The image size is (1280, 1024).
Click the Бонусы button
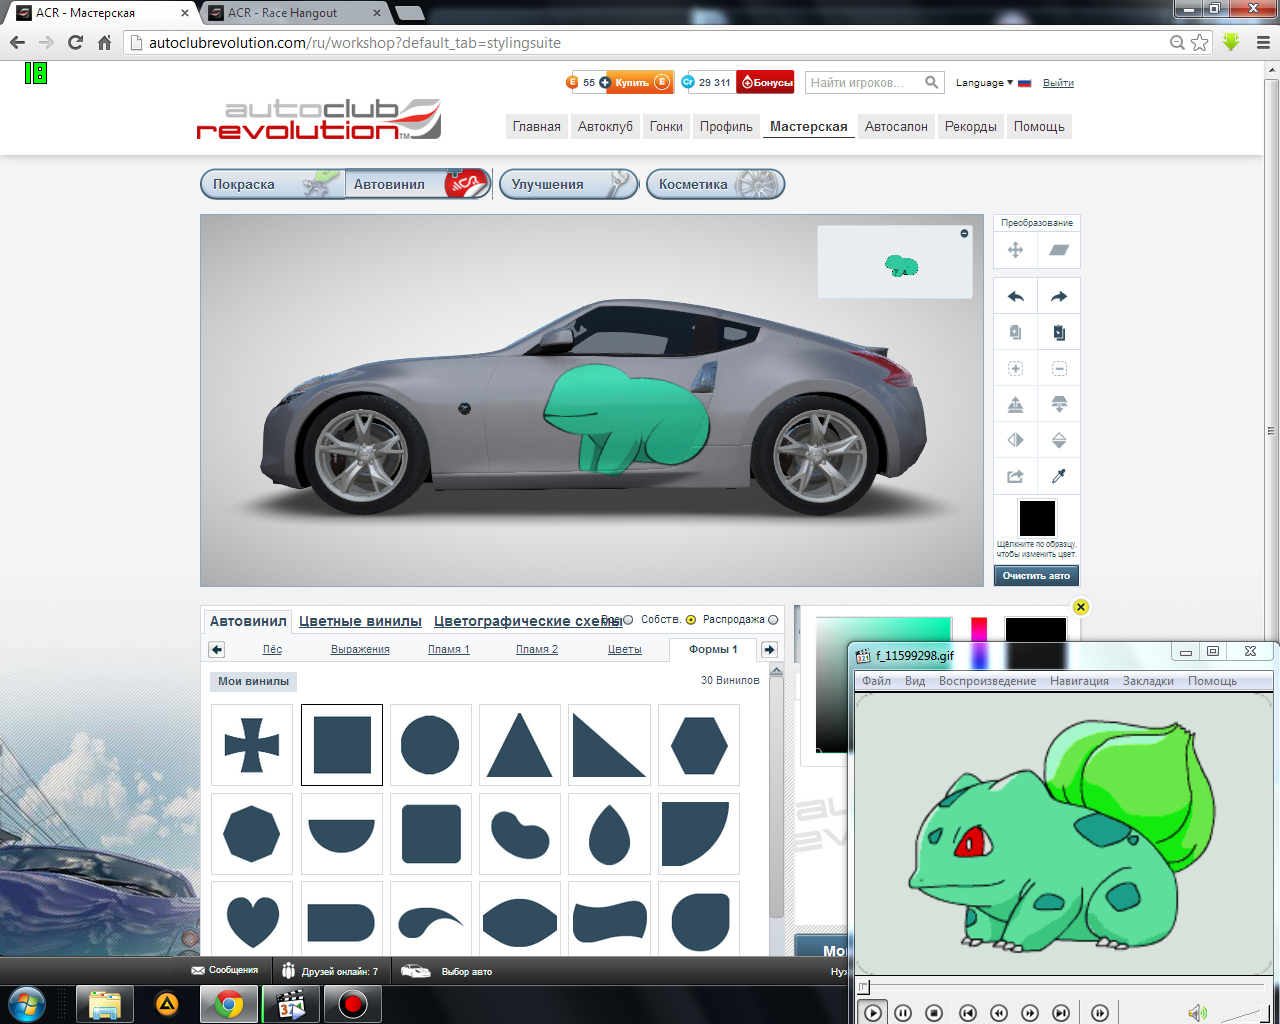click(766, 83)
